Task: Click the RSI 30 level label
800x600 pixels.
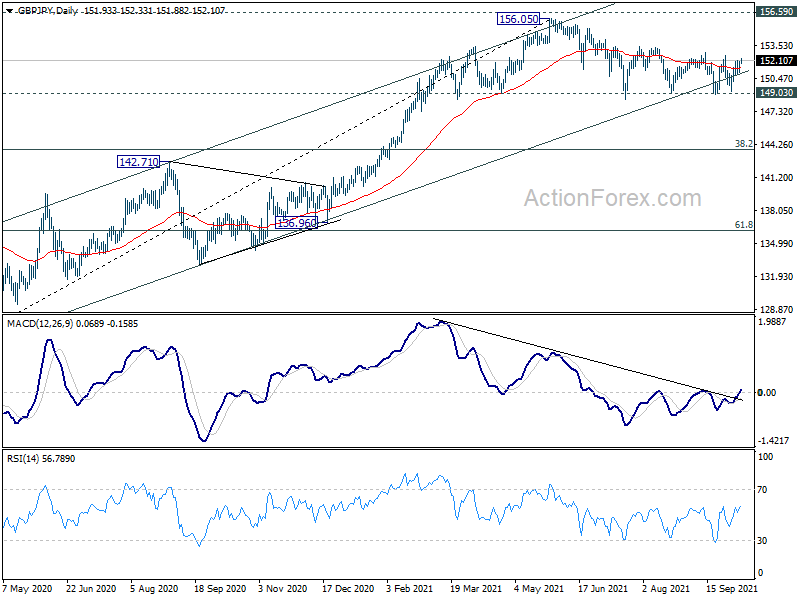Action: pos(762,540)
